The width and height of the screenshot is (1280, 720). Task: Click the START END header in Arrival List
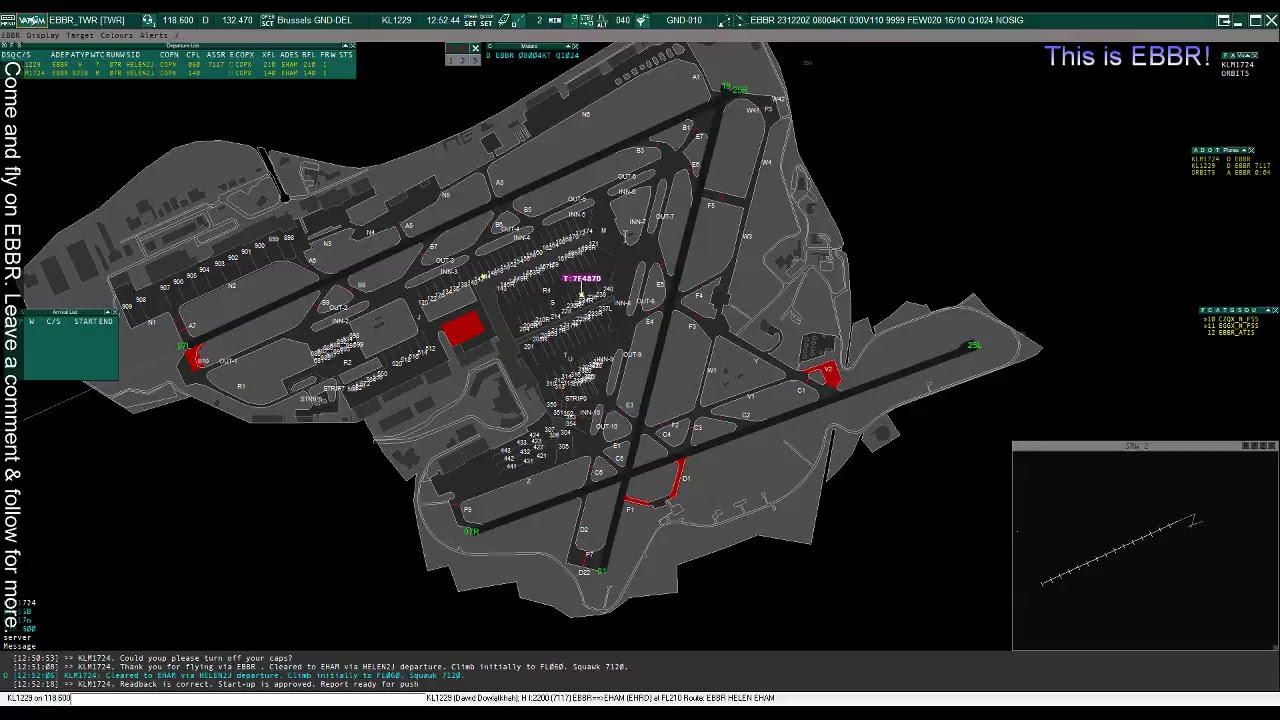(x=93, y=322)
